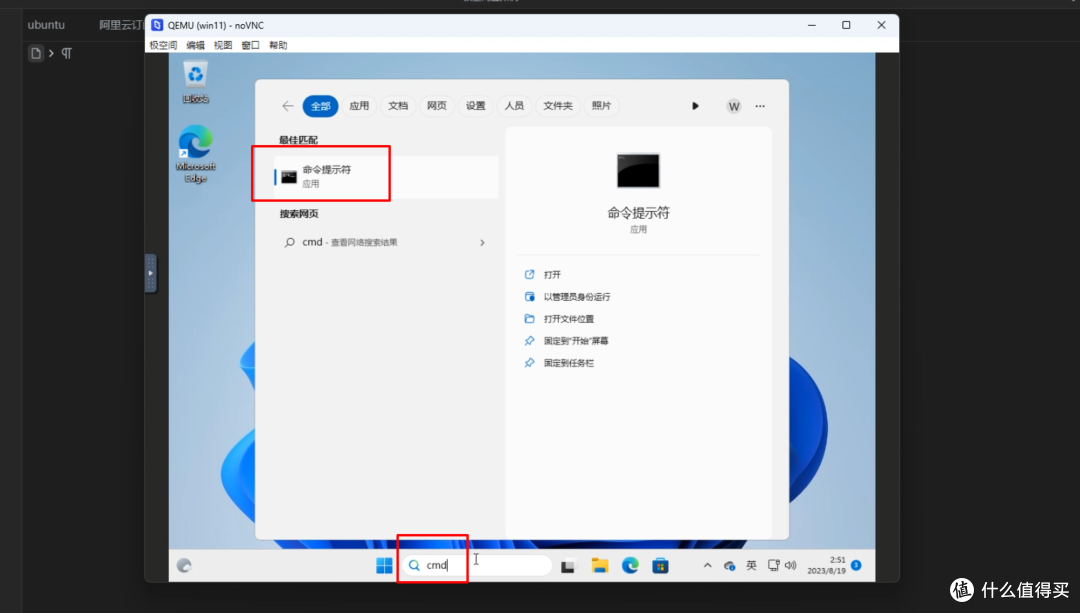Switch the 英 input method indicator
The width and height of the screenshot is (1080, 613).
tap(751, 565)
